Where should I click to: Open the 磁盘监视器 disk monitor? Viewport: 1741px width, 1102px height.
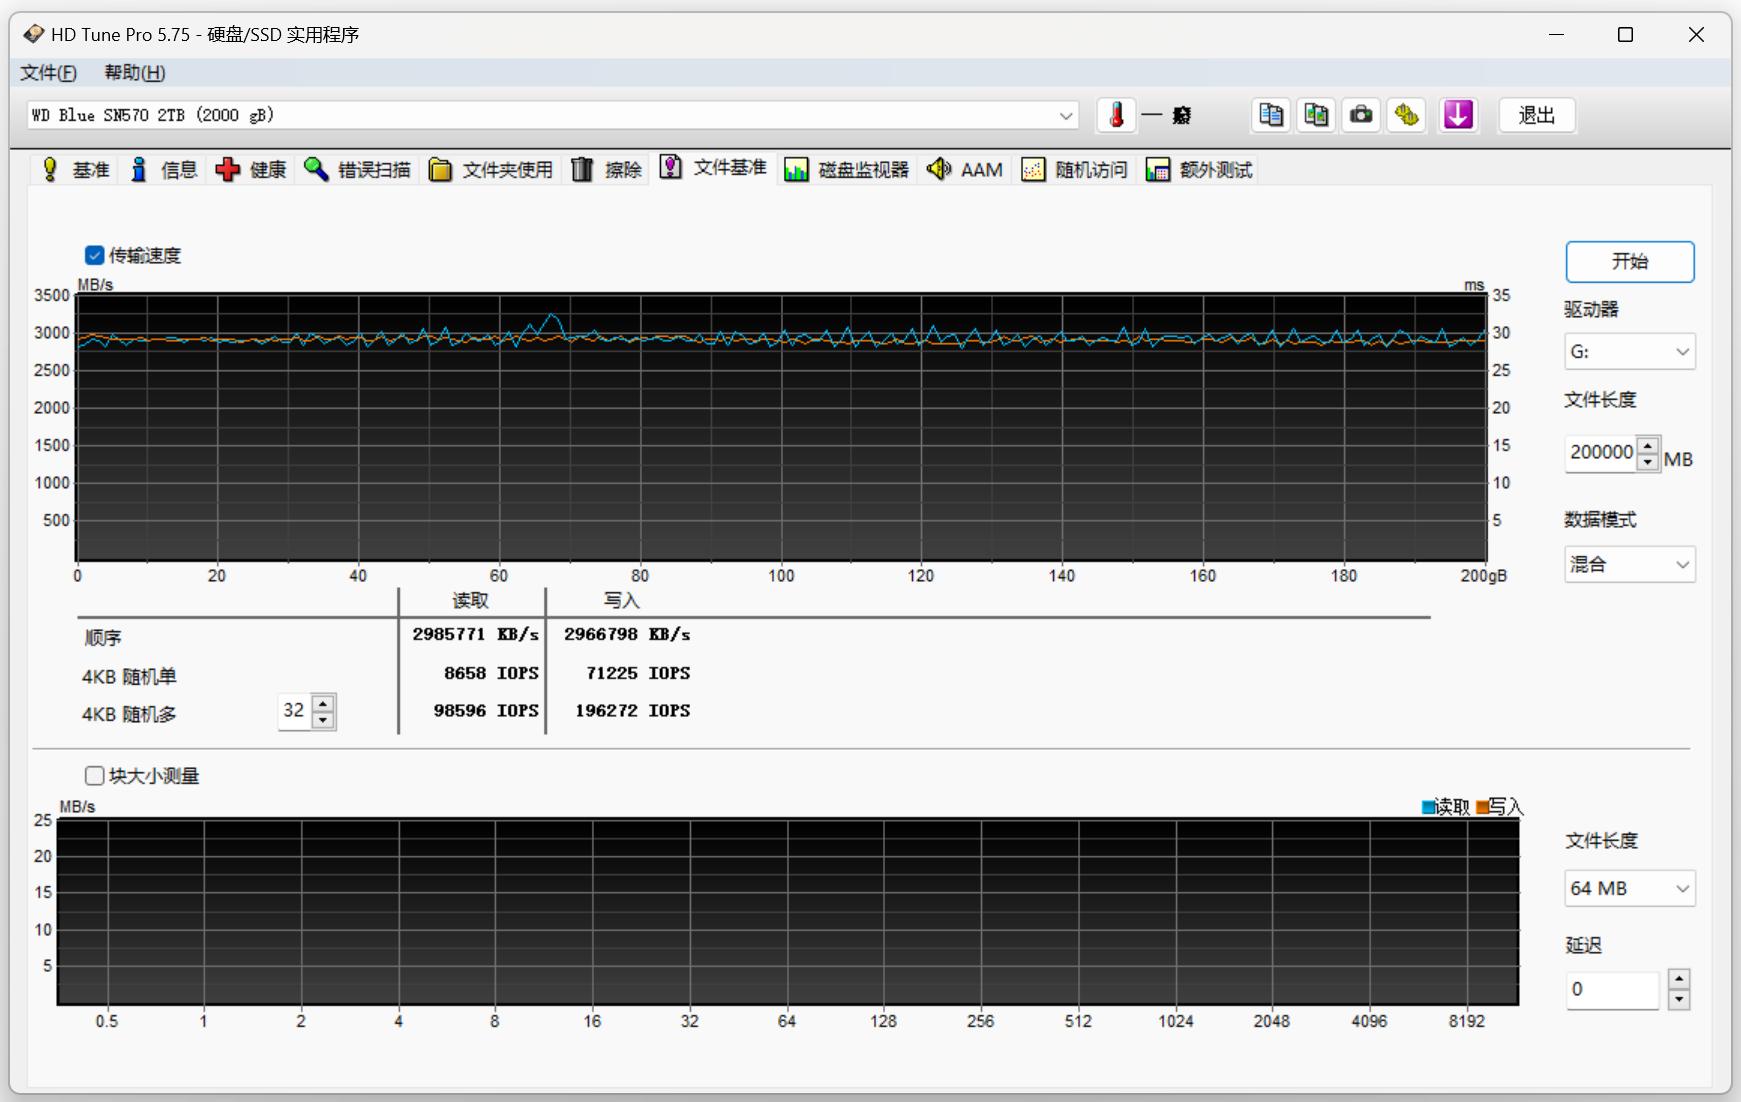[860, 169]
